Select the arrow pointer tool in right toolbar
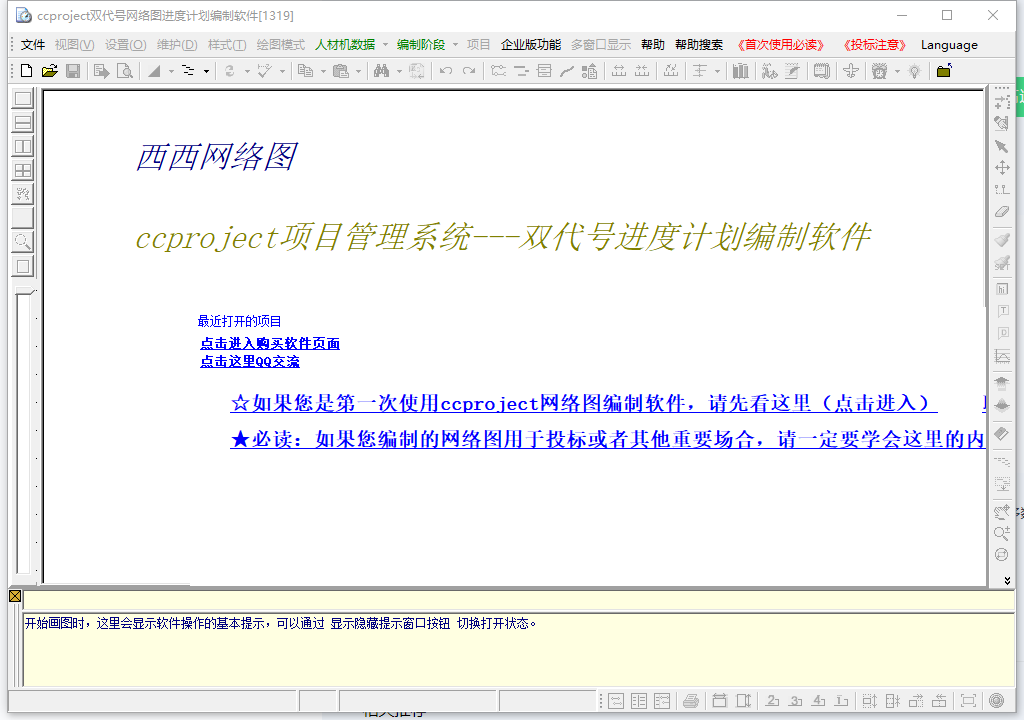 (x=1001, y=146)
